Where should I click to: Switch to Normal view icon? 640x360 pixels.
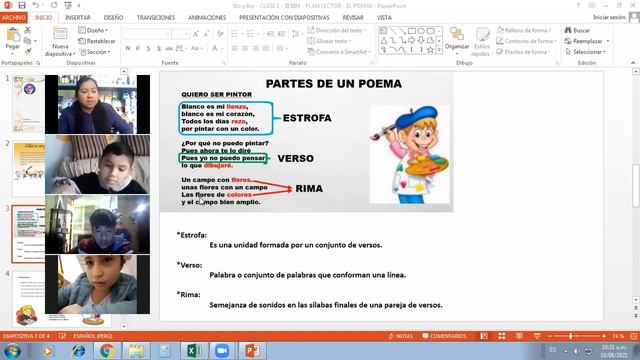coord(484,336)
